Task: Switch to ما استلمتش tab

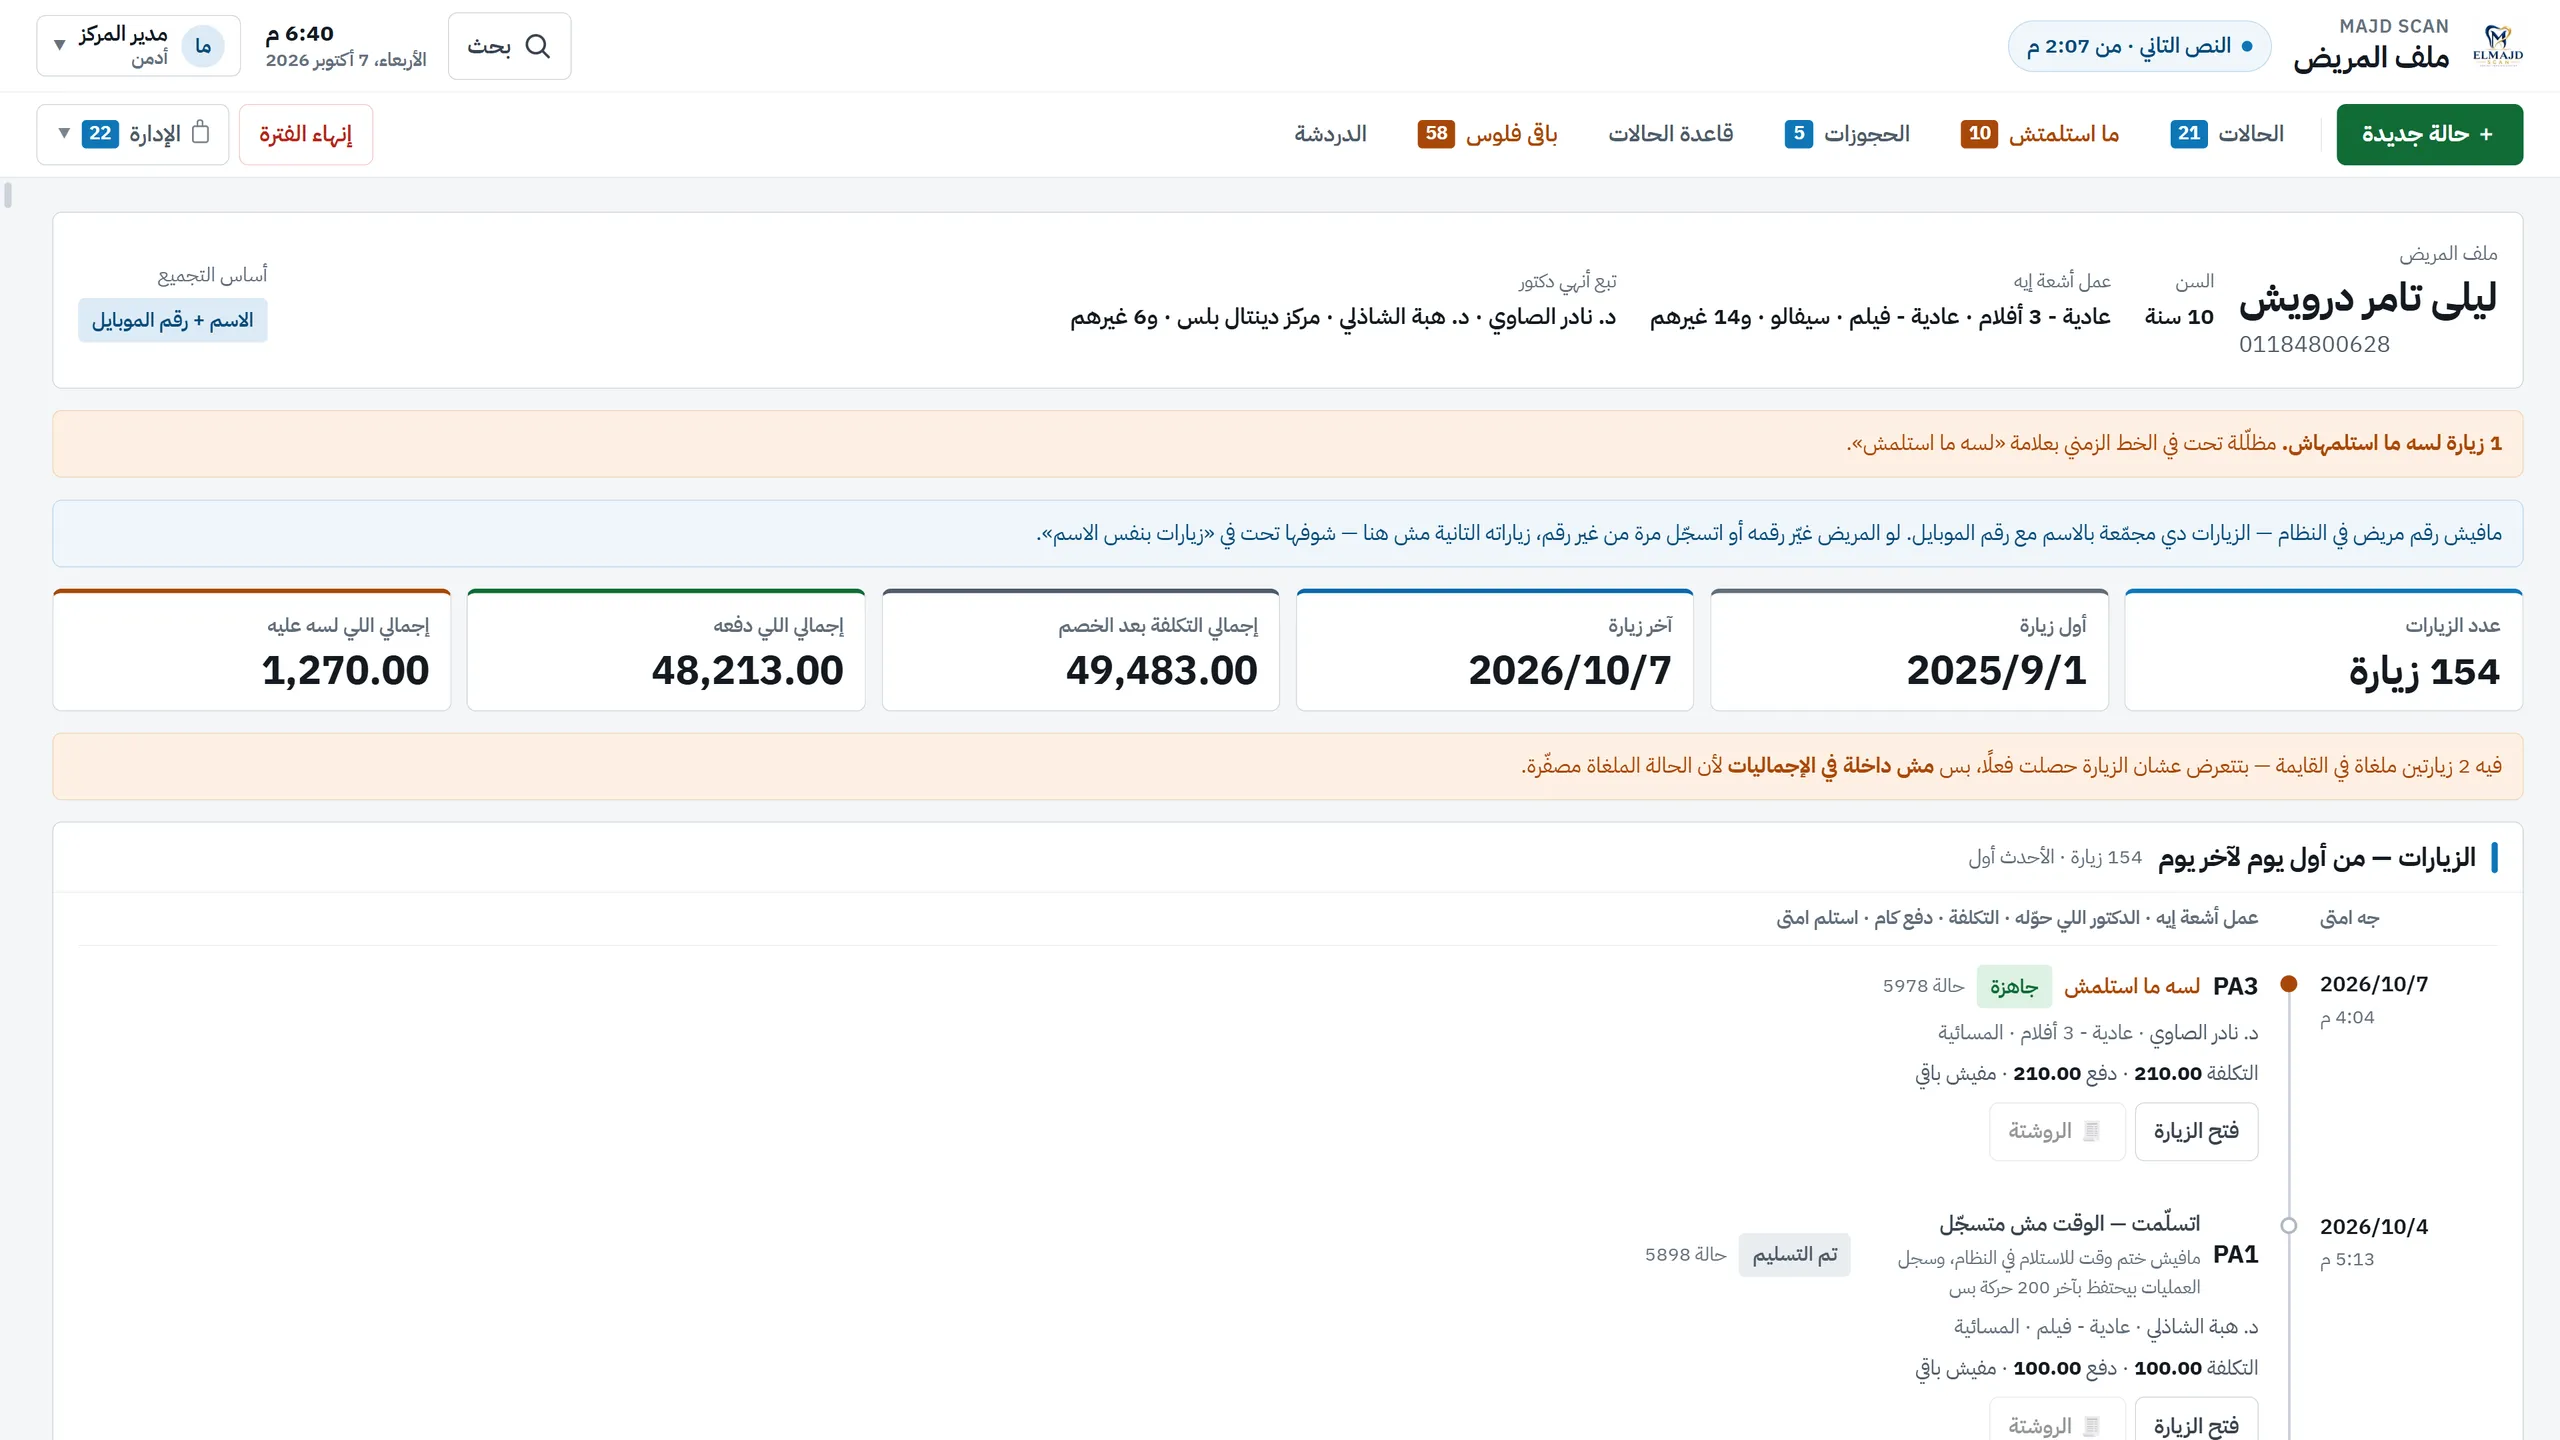Action: click(x=2040, y=134)
